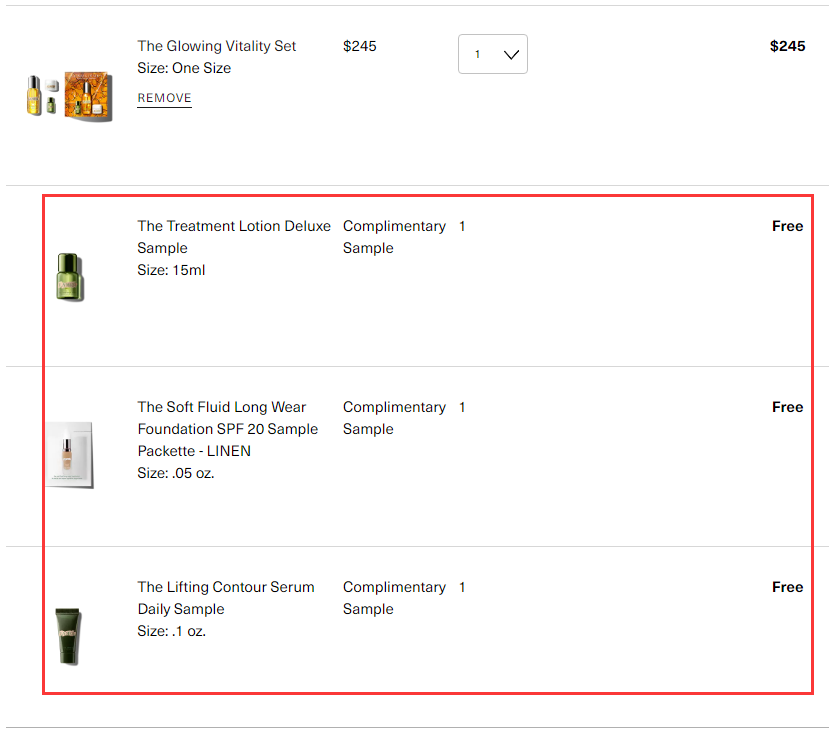Click the Free price on Soft Fluid Foundation row
Screen dimensions: 829x734
pos(787,407)
